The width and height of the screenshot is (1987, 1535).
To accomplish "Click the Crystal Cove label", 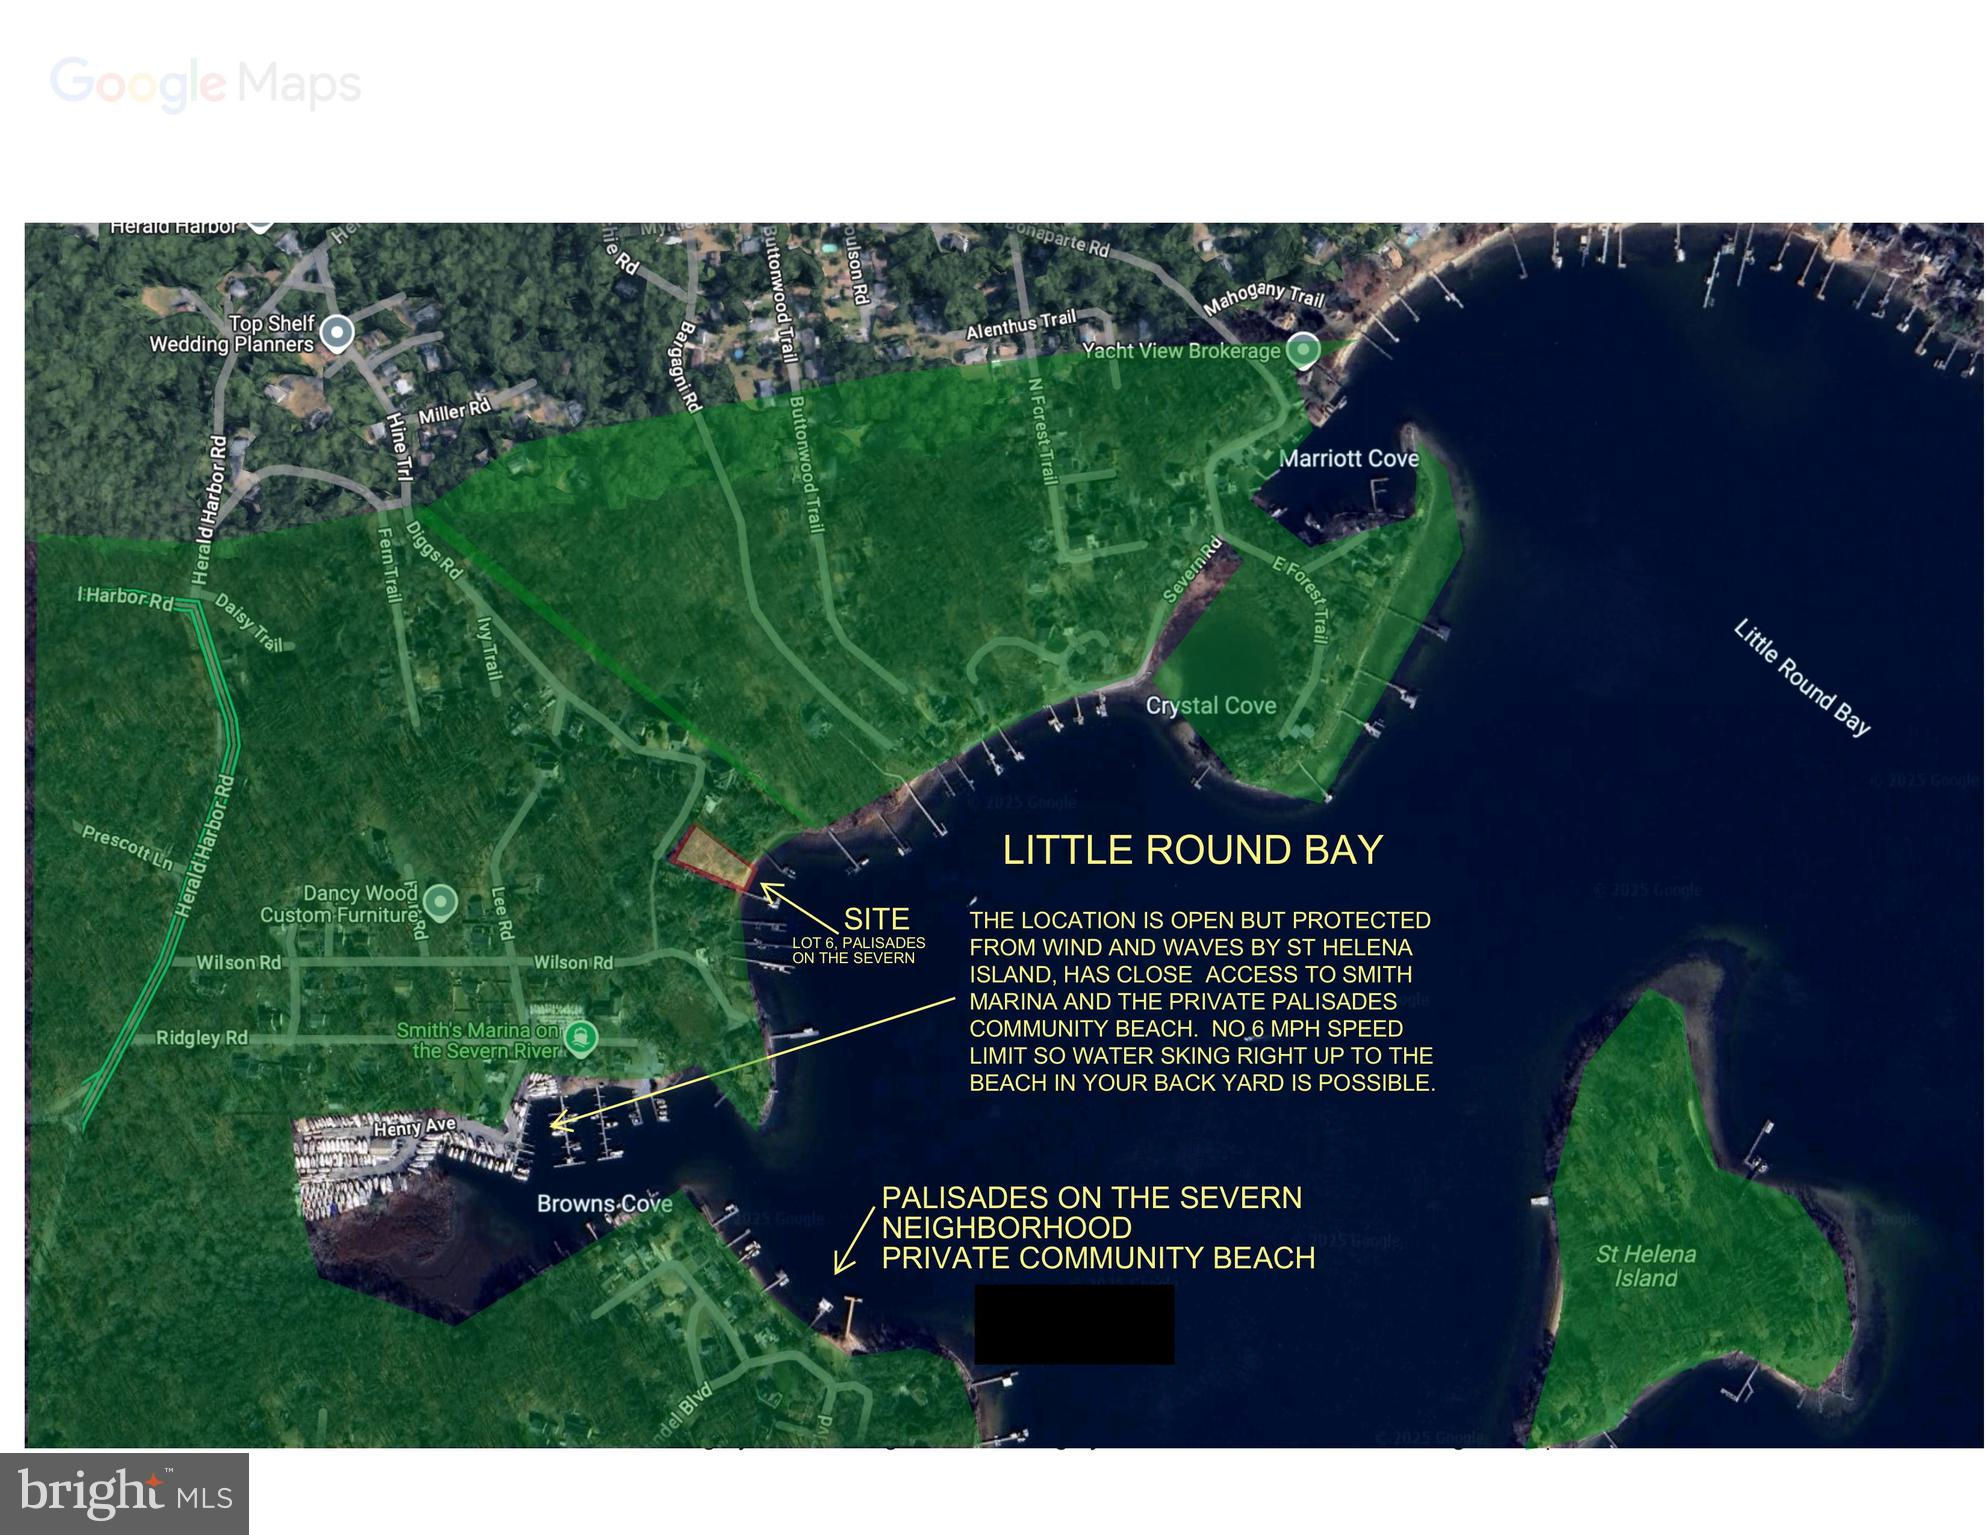I will (1210, 706).
